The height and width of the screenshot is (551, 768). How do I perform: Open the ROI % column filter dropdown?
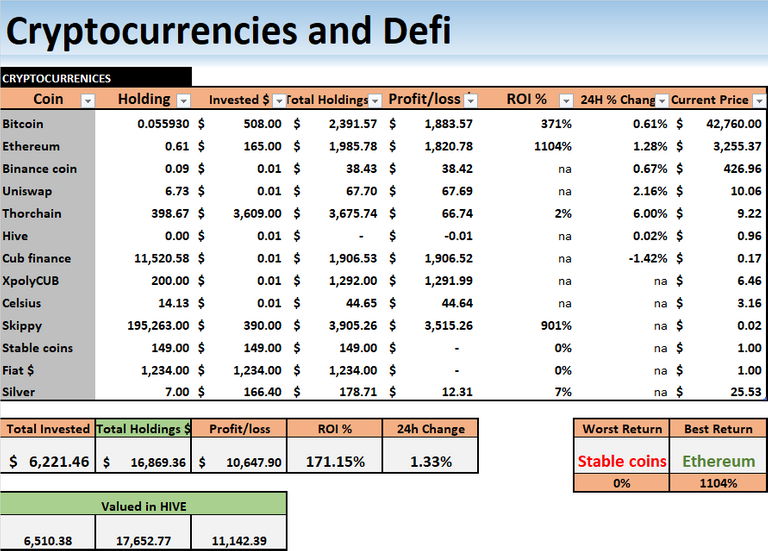(x=566, y=101)
